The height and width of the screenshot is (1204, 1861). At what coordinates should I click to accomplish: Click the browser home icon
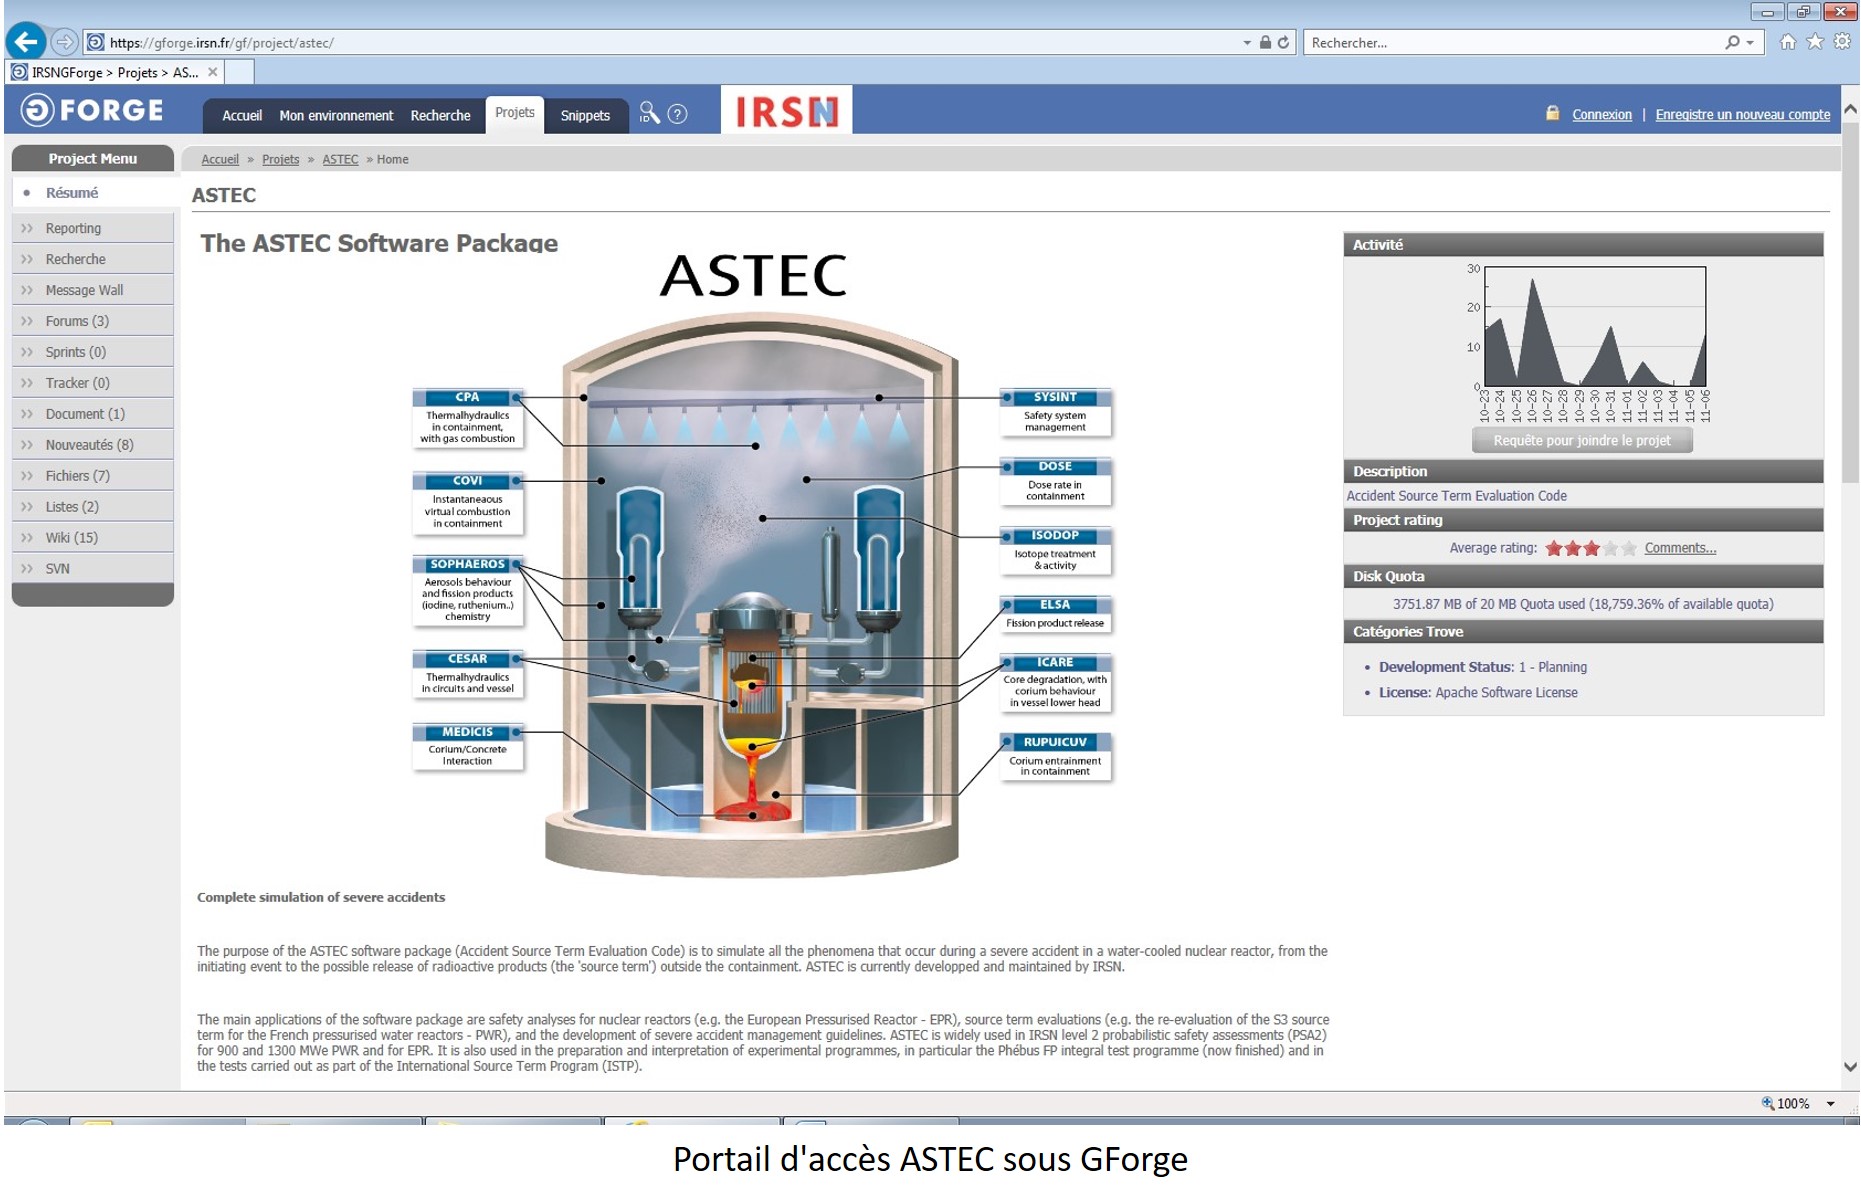1788,42
